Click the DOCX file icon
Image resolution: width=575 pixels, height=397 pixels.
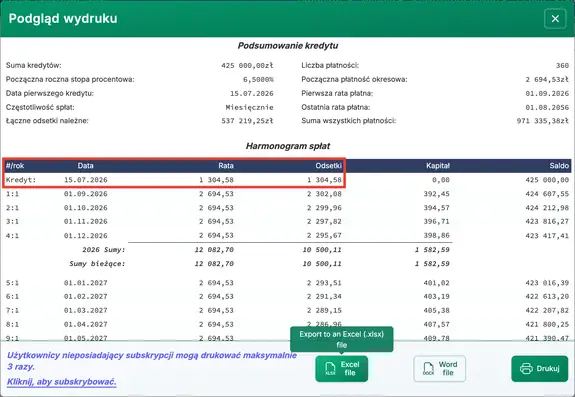click(428, 369)
